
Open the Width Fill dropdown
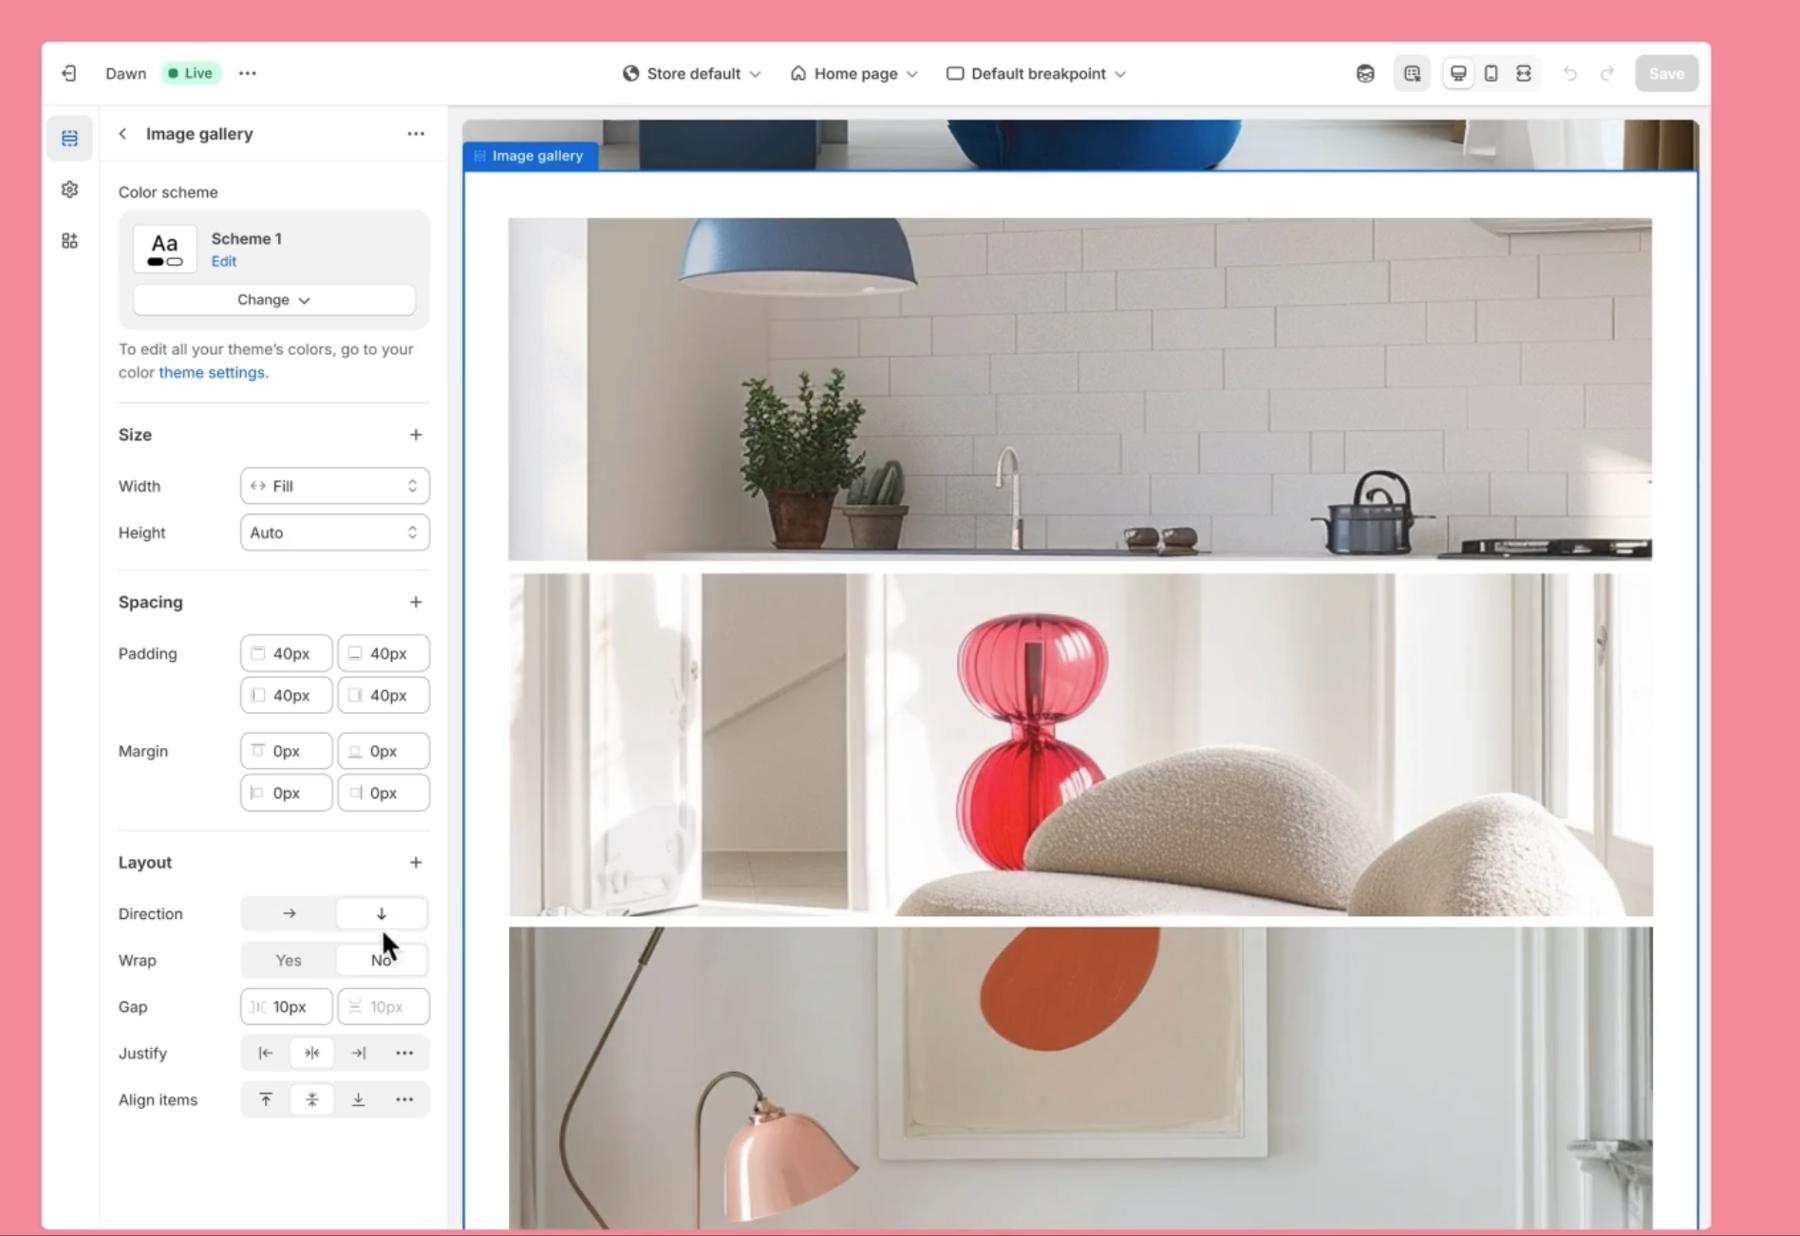click(335, 486)
